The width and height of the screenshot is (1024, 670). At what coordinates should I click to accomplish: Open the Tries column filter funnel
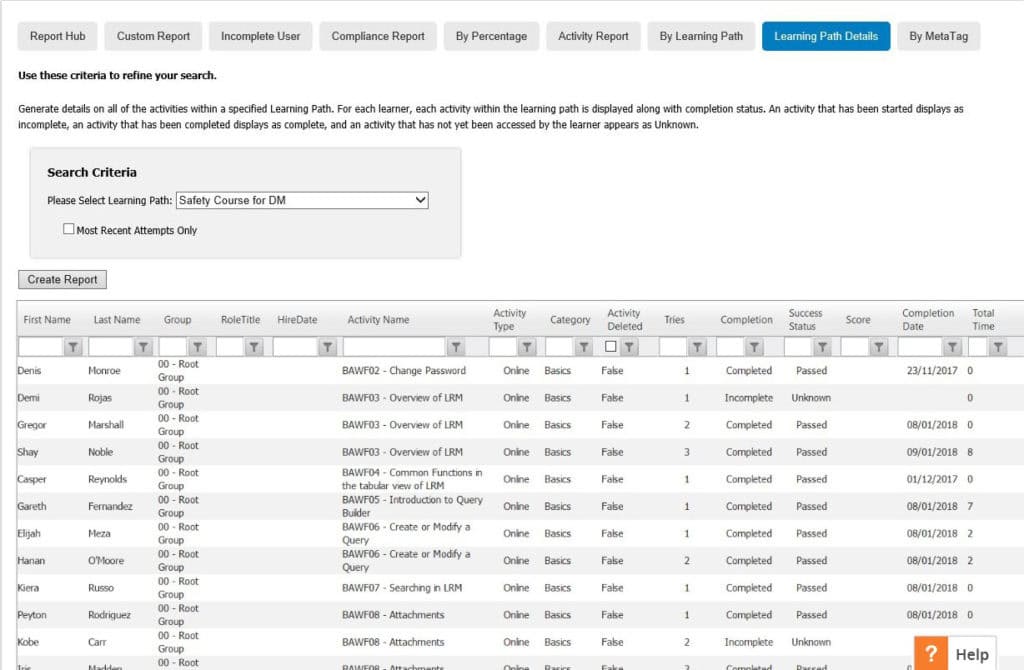[x=698, y=345]
